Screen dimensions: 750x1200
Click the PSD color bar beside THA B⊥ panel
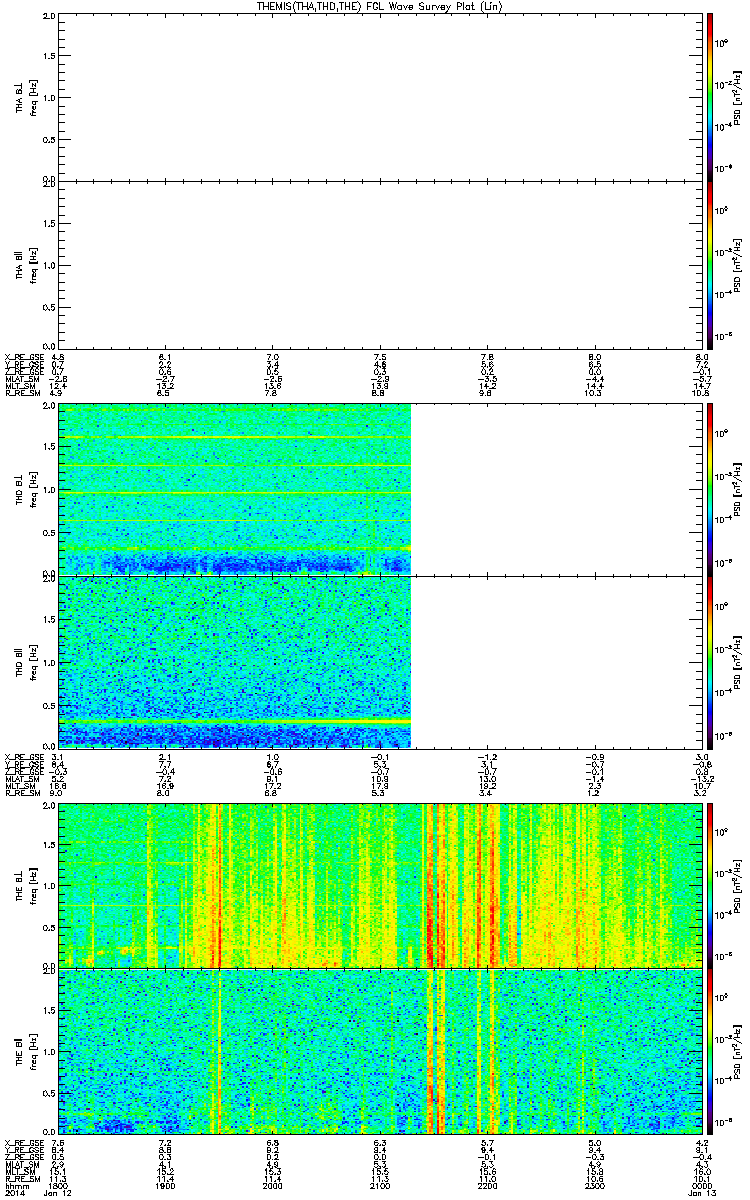pos(710,97)
